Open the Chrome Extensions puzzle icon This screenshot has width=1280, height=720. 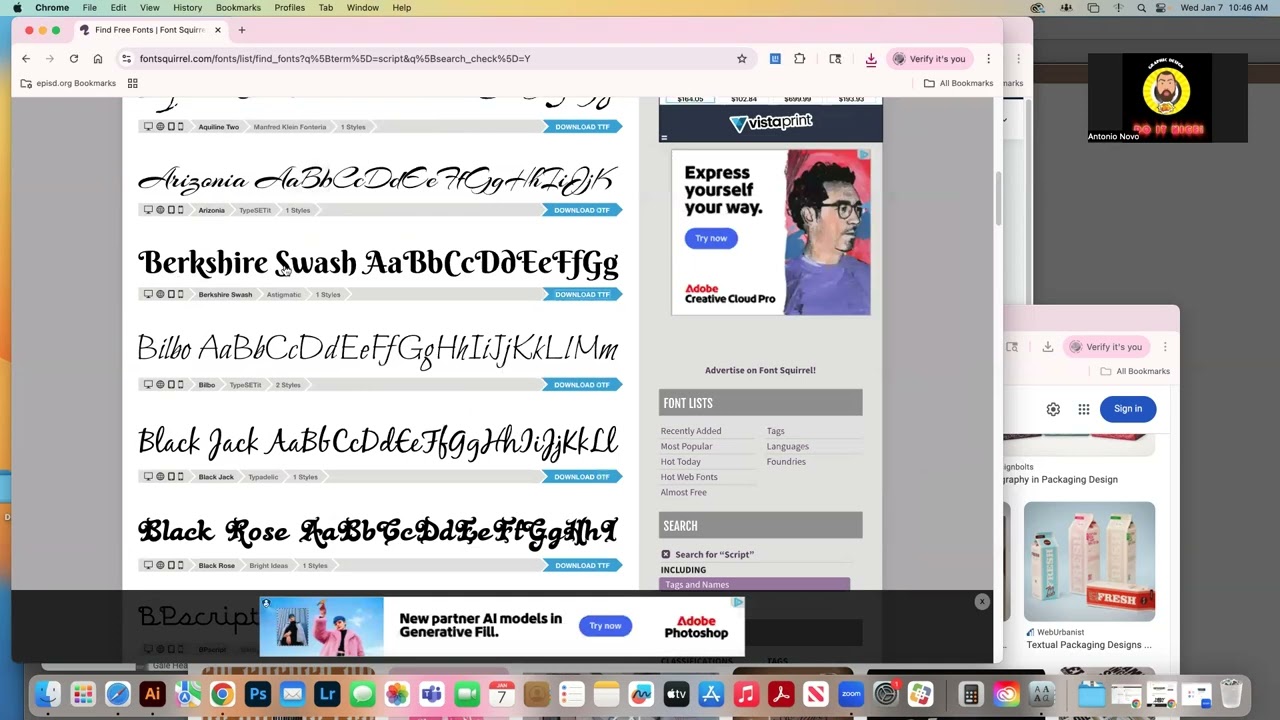800,59
